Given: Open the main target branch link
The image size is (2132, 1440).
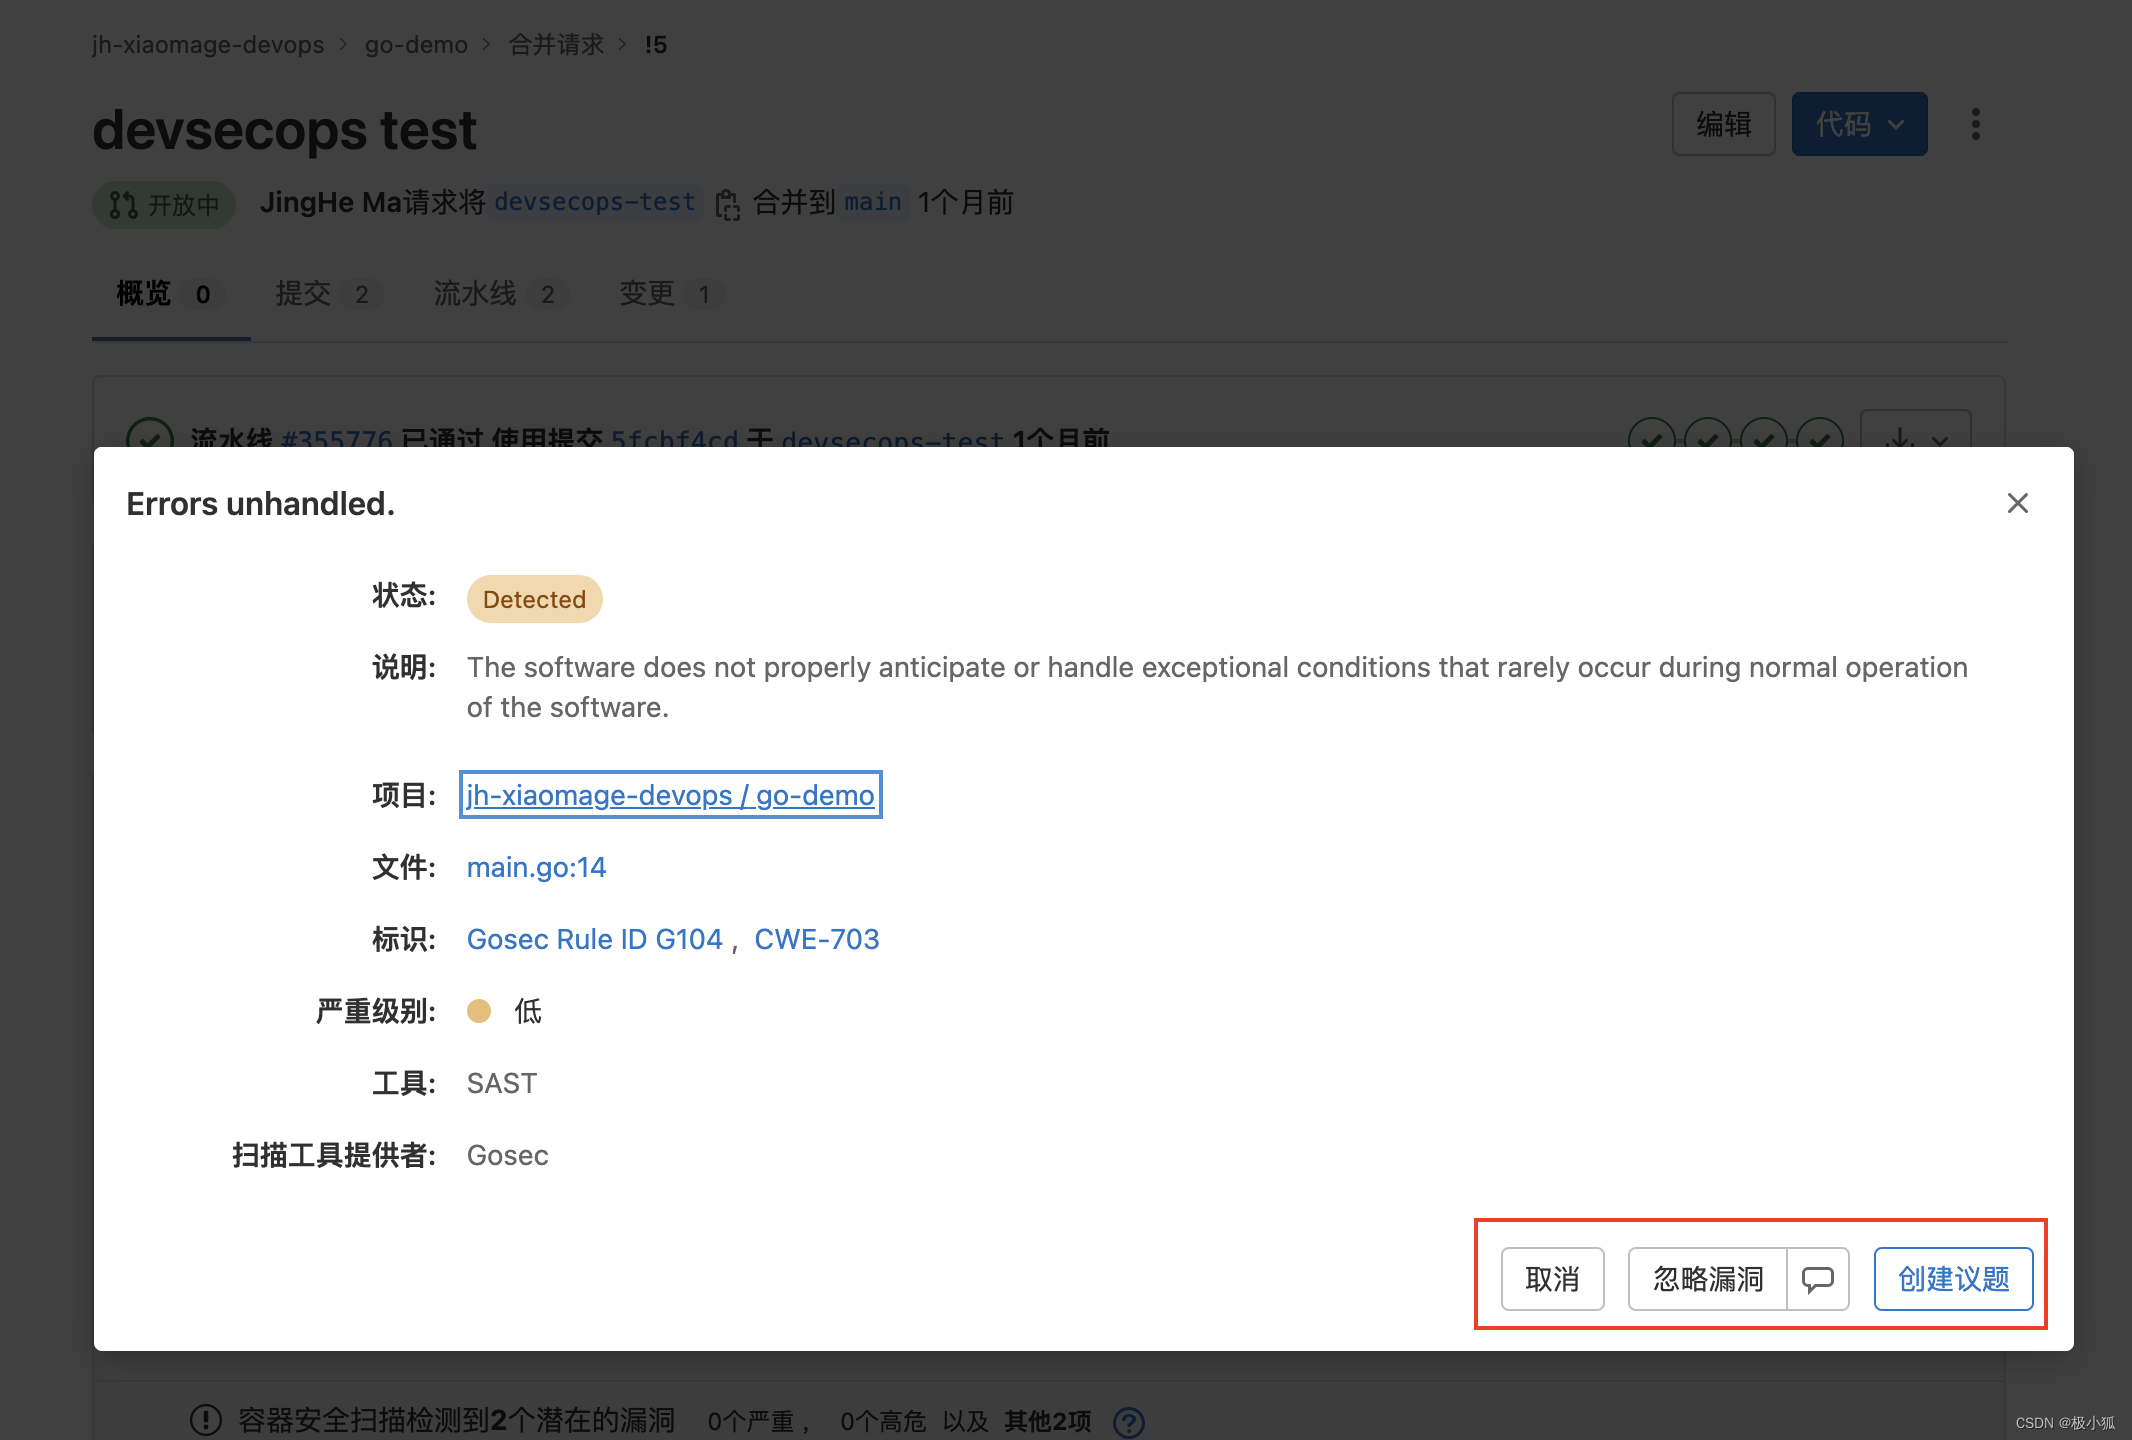Looking at the screenshot, I should (873, 202).
